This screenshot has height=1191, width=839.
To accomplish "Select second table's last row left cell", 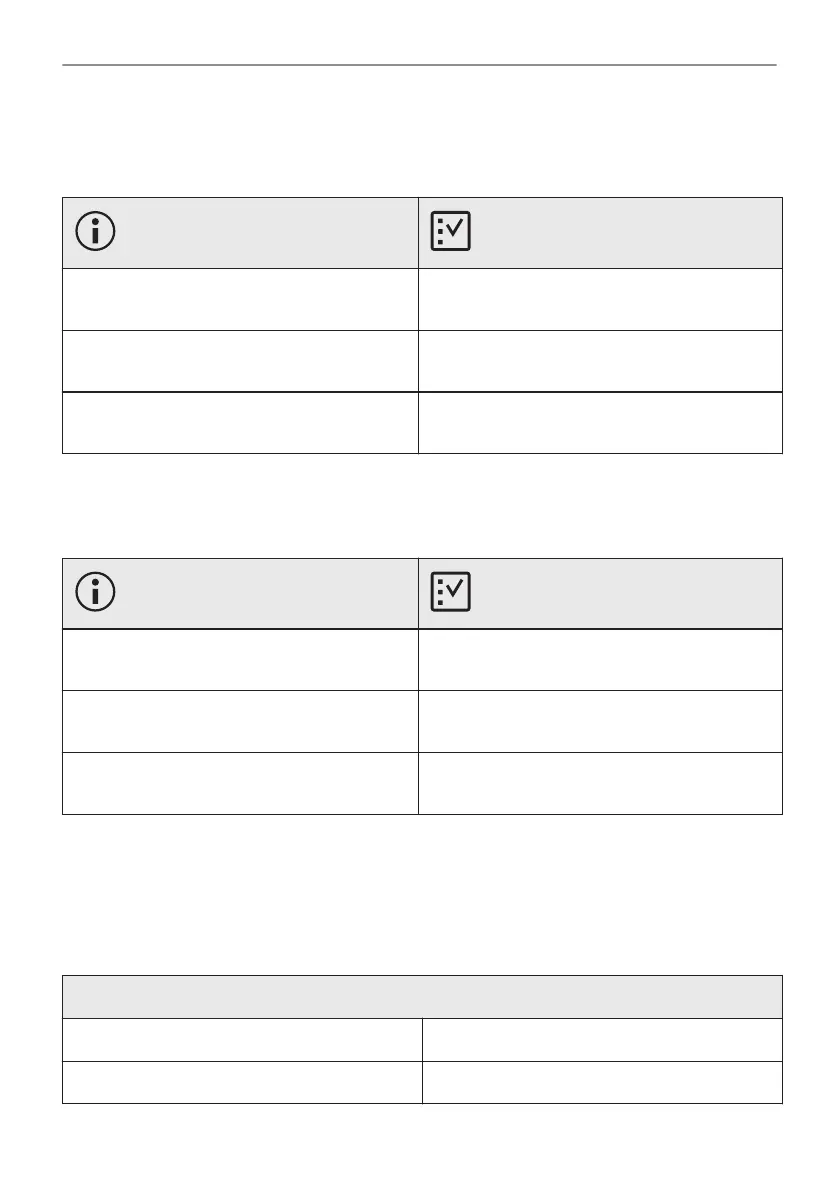I will pos(240,783).
